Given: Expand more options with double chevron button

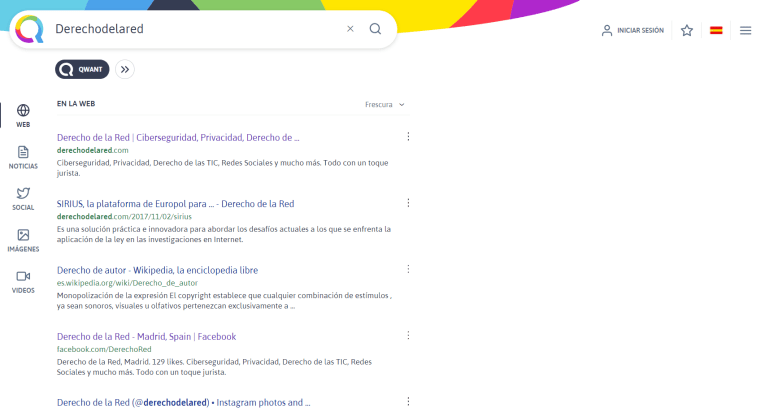Looking at the screenshot, I should point(125,70).
